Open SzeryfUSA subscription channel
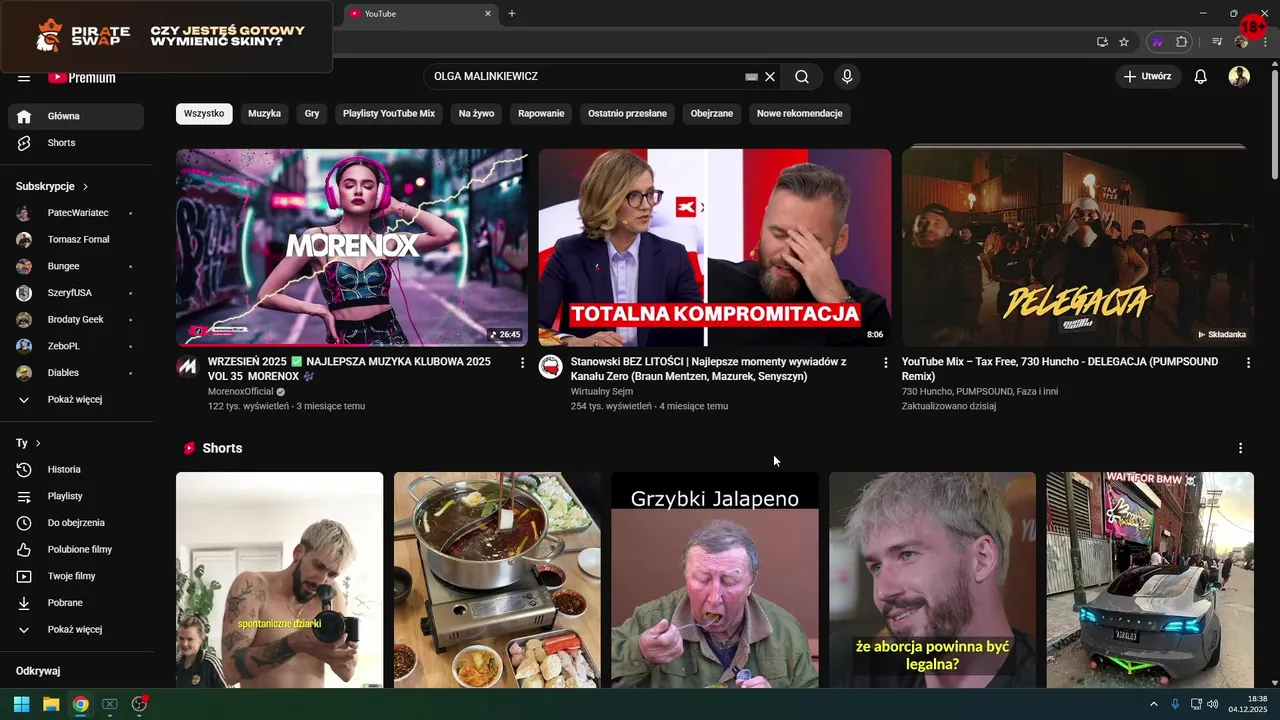 76,293
